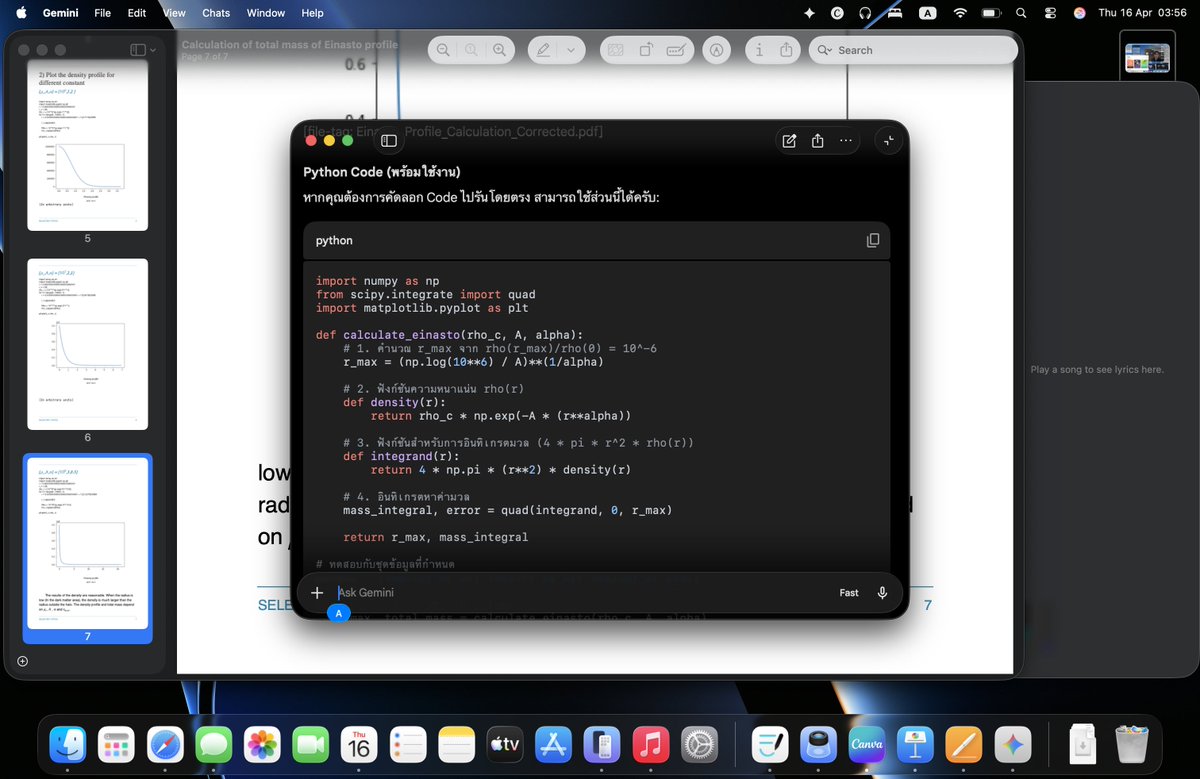The width and height of the screenshot is (1200, 779).
Task: Zoom out in the Preview window
Action: click(443, 50)
